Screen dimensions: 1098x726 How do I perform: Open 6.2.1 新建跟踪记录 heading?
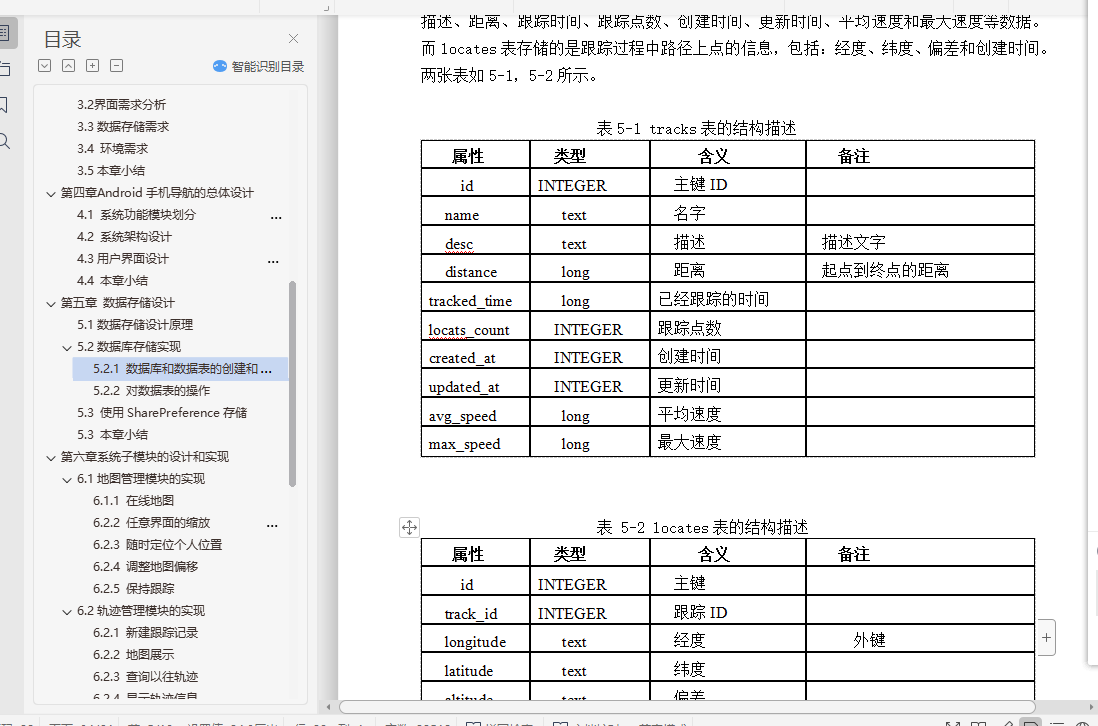pos(146,633)
